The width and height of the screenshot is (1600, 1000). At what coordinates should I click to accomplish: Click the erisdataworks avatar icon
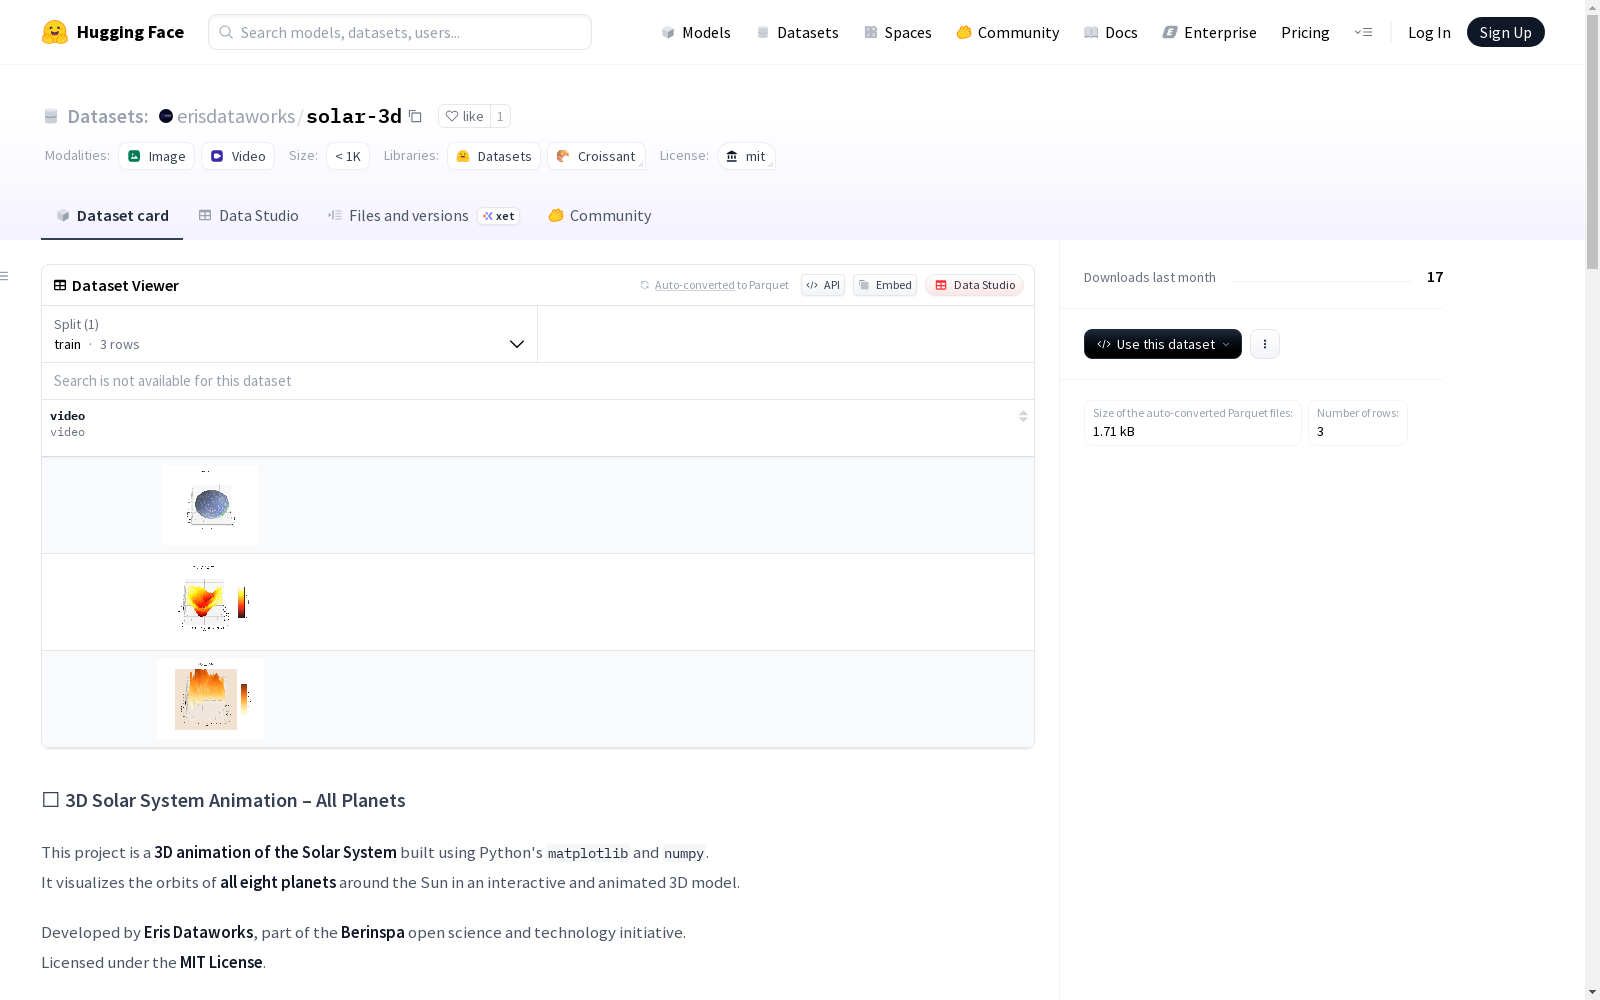(x=166, y=116)
